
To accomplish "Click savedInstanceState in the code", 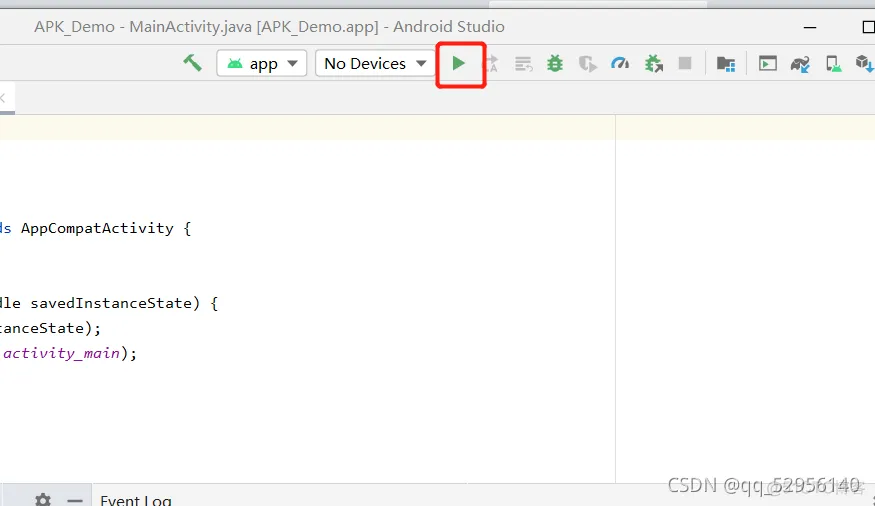I will (111, 303).
